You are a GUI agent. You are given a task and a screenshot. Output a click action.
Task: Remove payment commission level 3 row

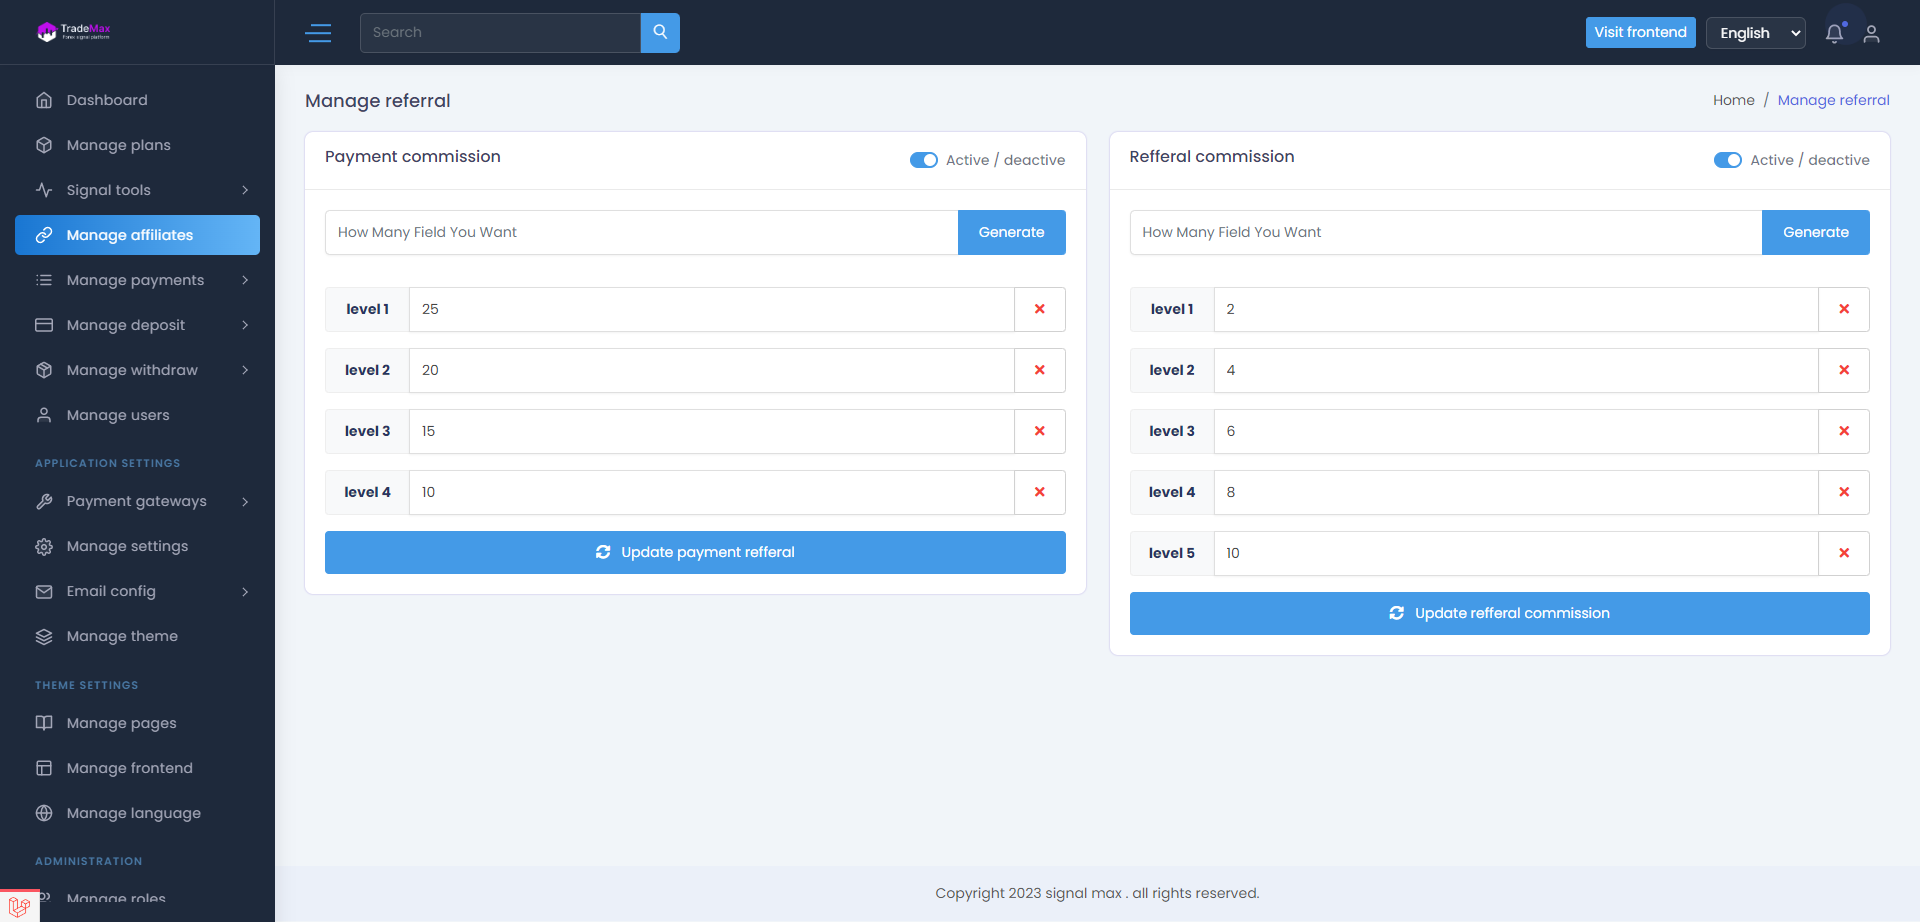pyautogui.click(x=1040, y=431)
